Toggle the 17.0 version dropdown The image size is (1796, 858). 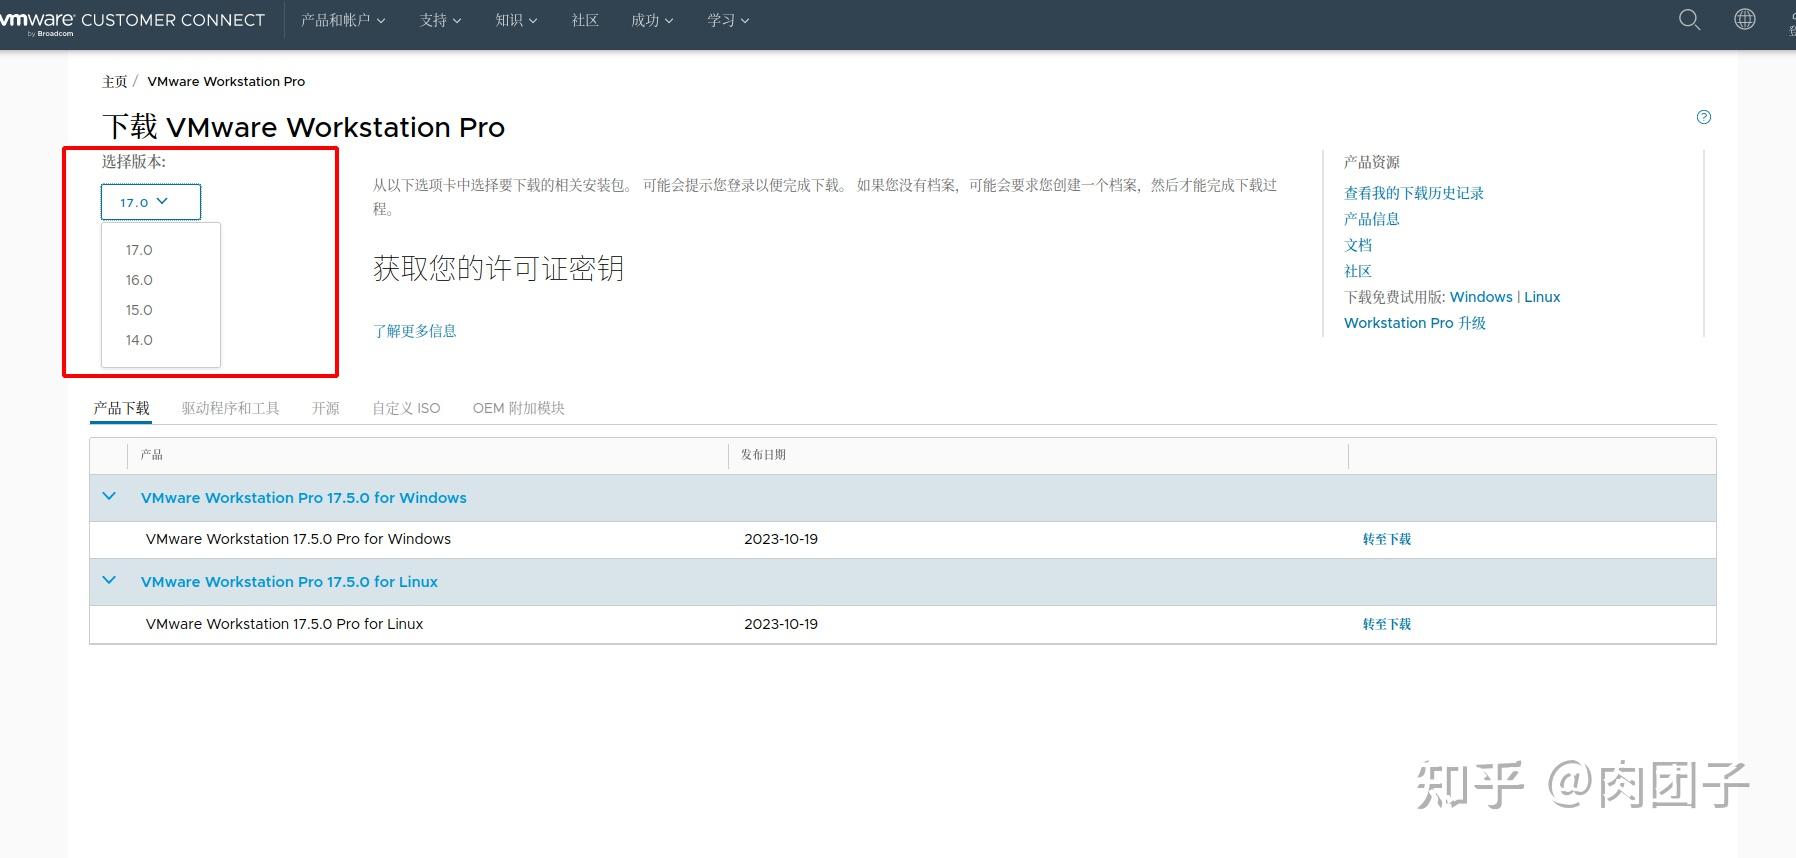(x=151, y=202)
